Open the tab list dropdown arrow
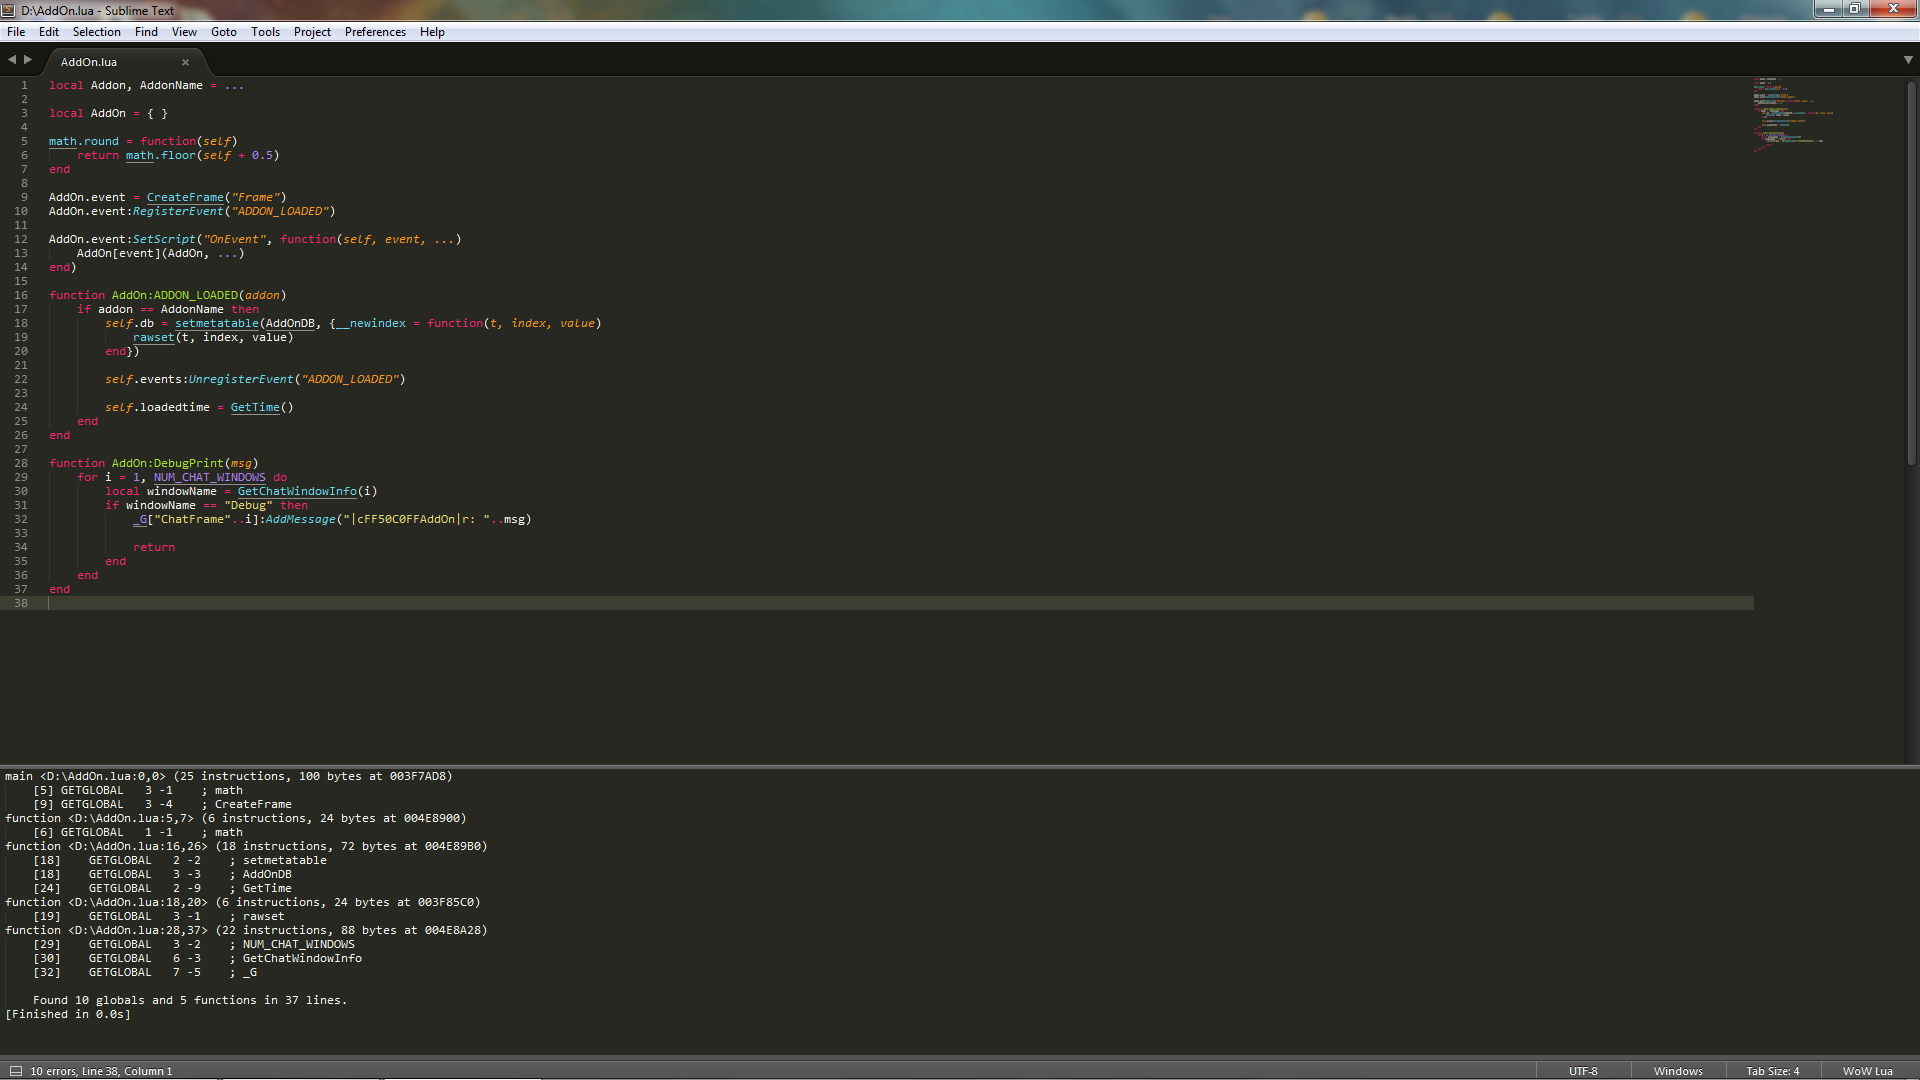Screen dimensions: 1920x1080 pos(1908,60)
